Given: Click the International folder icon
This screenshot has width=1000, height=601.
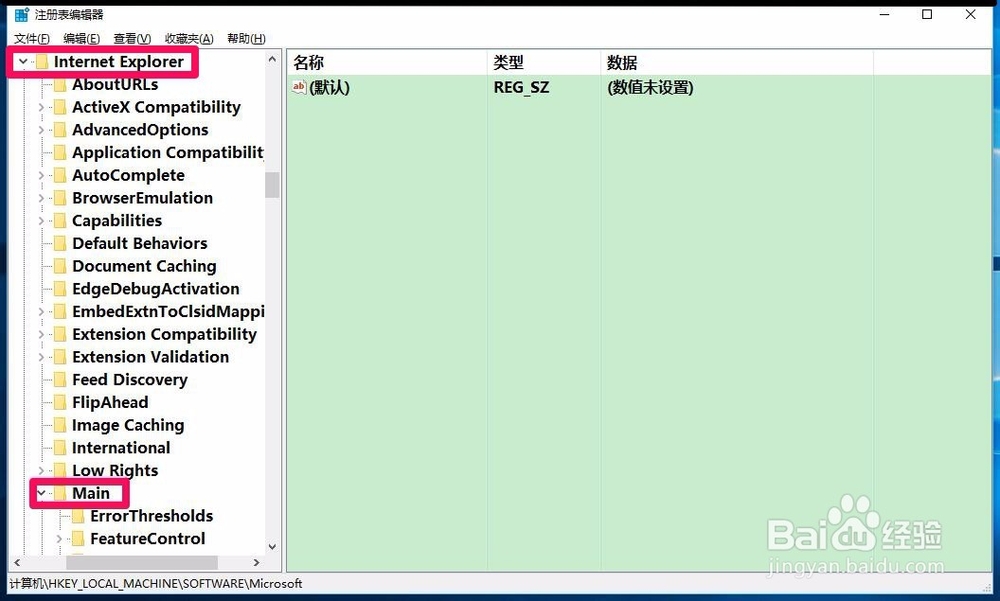Looking at the screenshot, I should 60,448.
